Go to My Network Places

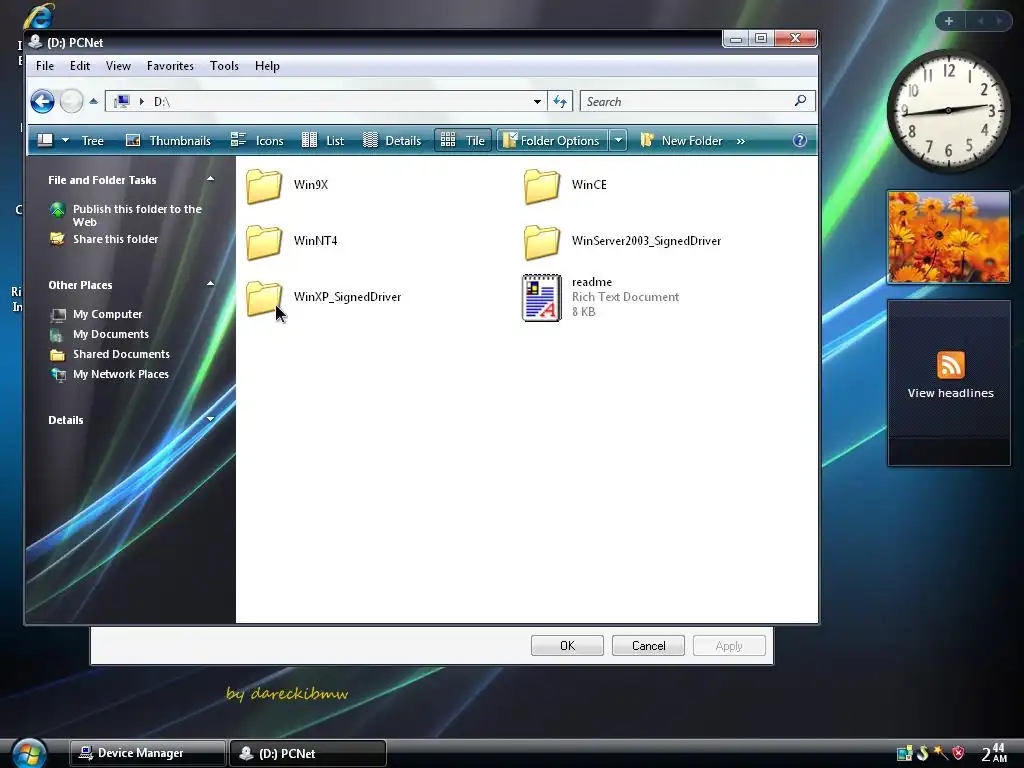pyautogui.click(x=120, y=374)
